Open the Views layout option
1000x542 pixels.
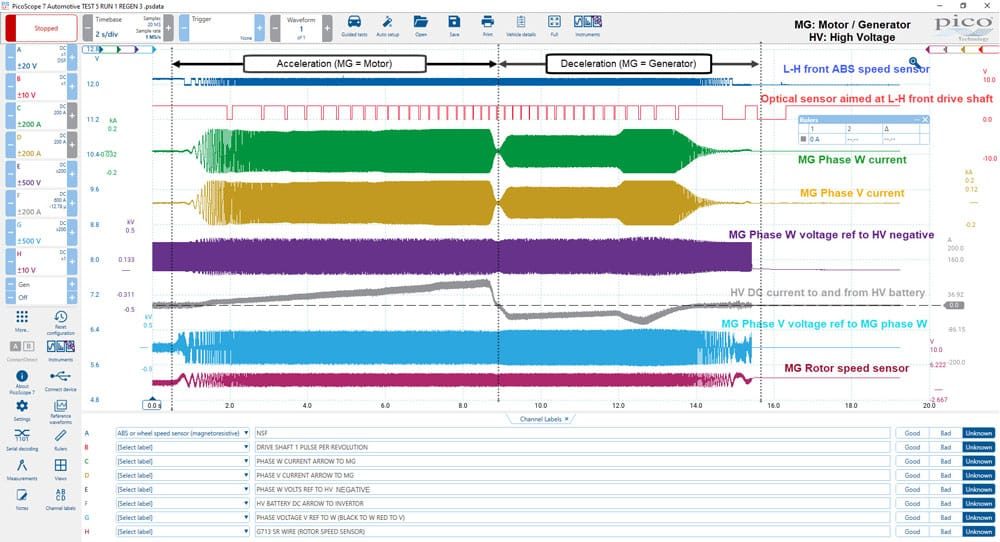pyautogui.click(x=61, y=469)
